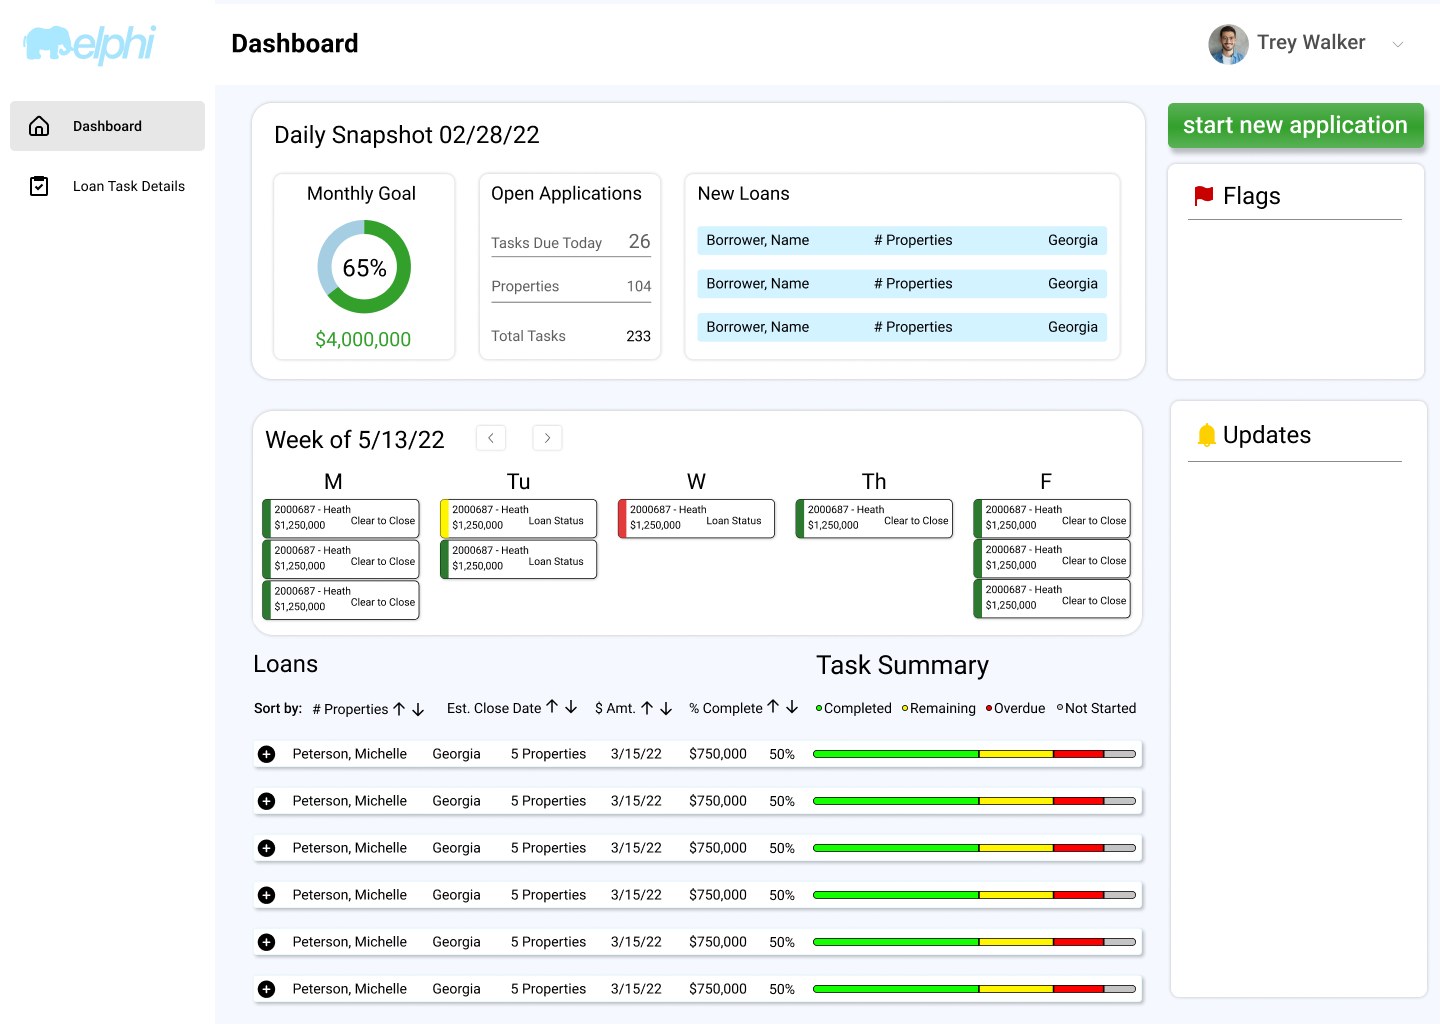Expand the last Peterson, Michelle loan row
Viewport: 1440px width, 1024px height.
tap(266, 989)
